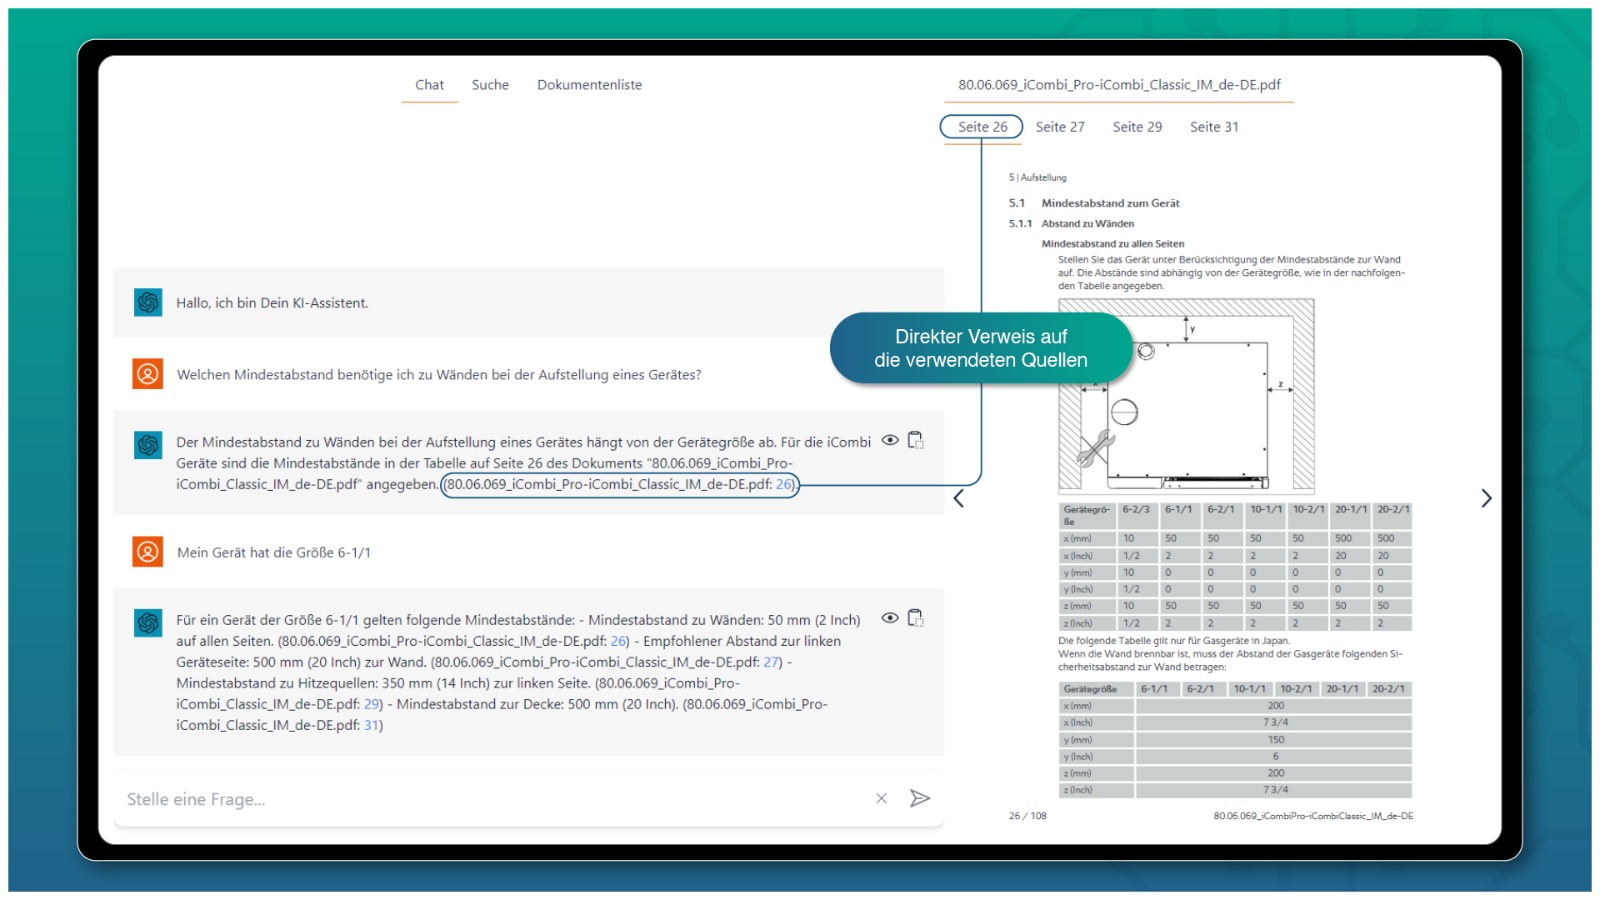Focus the 'Stelle eine Frage...' input field
The height and width of the screenshot is (900, 1600).
tap(490, 799)
